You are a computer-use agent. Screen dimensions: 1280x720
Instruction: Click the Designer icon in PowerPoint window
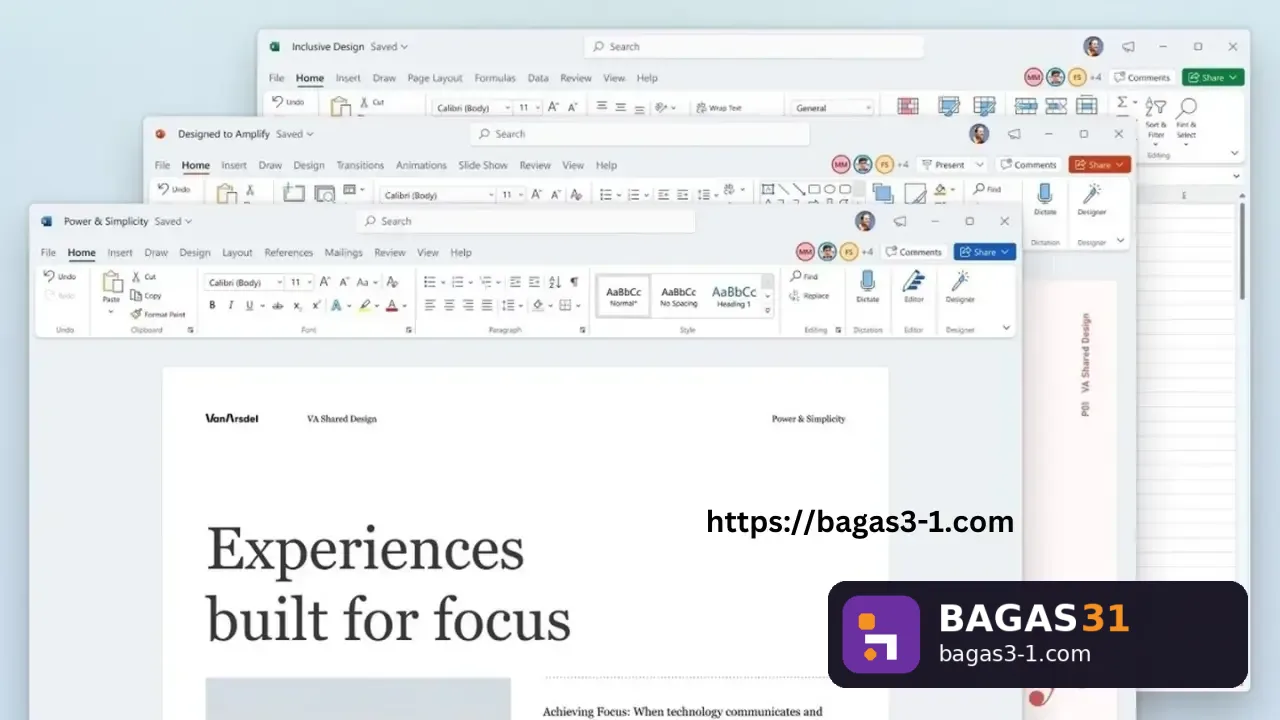point(1092,193)
